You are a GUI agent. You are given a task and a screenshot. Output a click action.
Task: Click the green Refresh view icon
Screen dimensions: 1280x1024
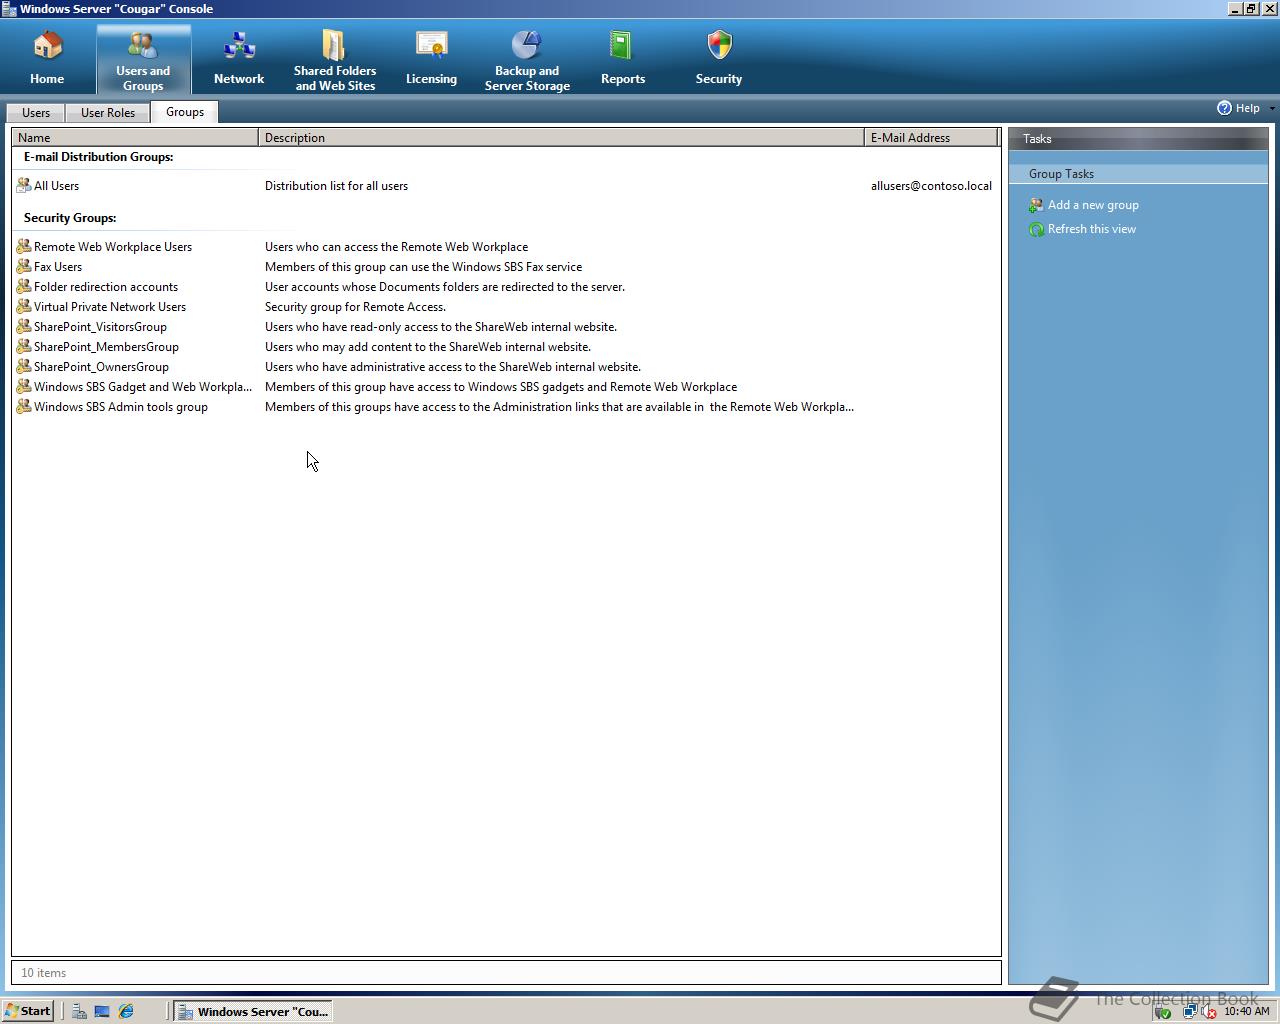[x=1036, y=229]
